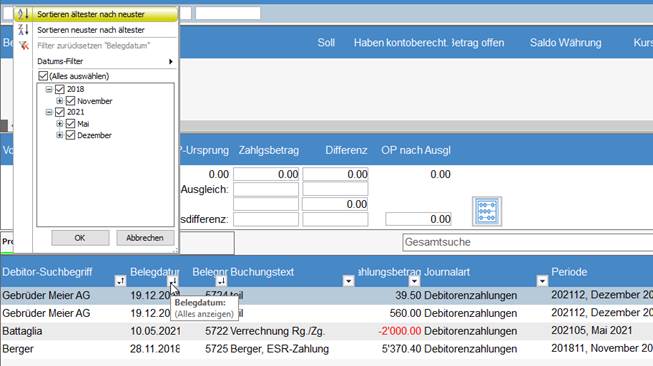Click the 202105, Mai 2021 period cell

coord(592,331)
